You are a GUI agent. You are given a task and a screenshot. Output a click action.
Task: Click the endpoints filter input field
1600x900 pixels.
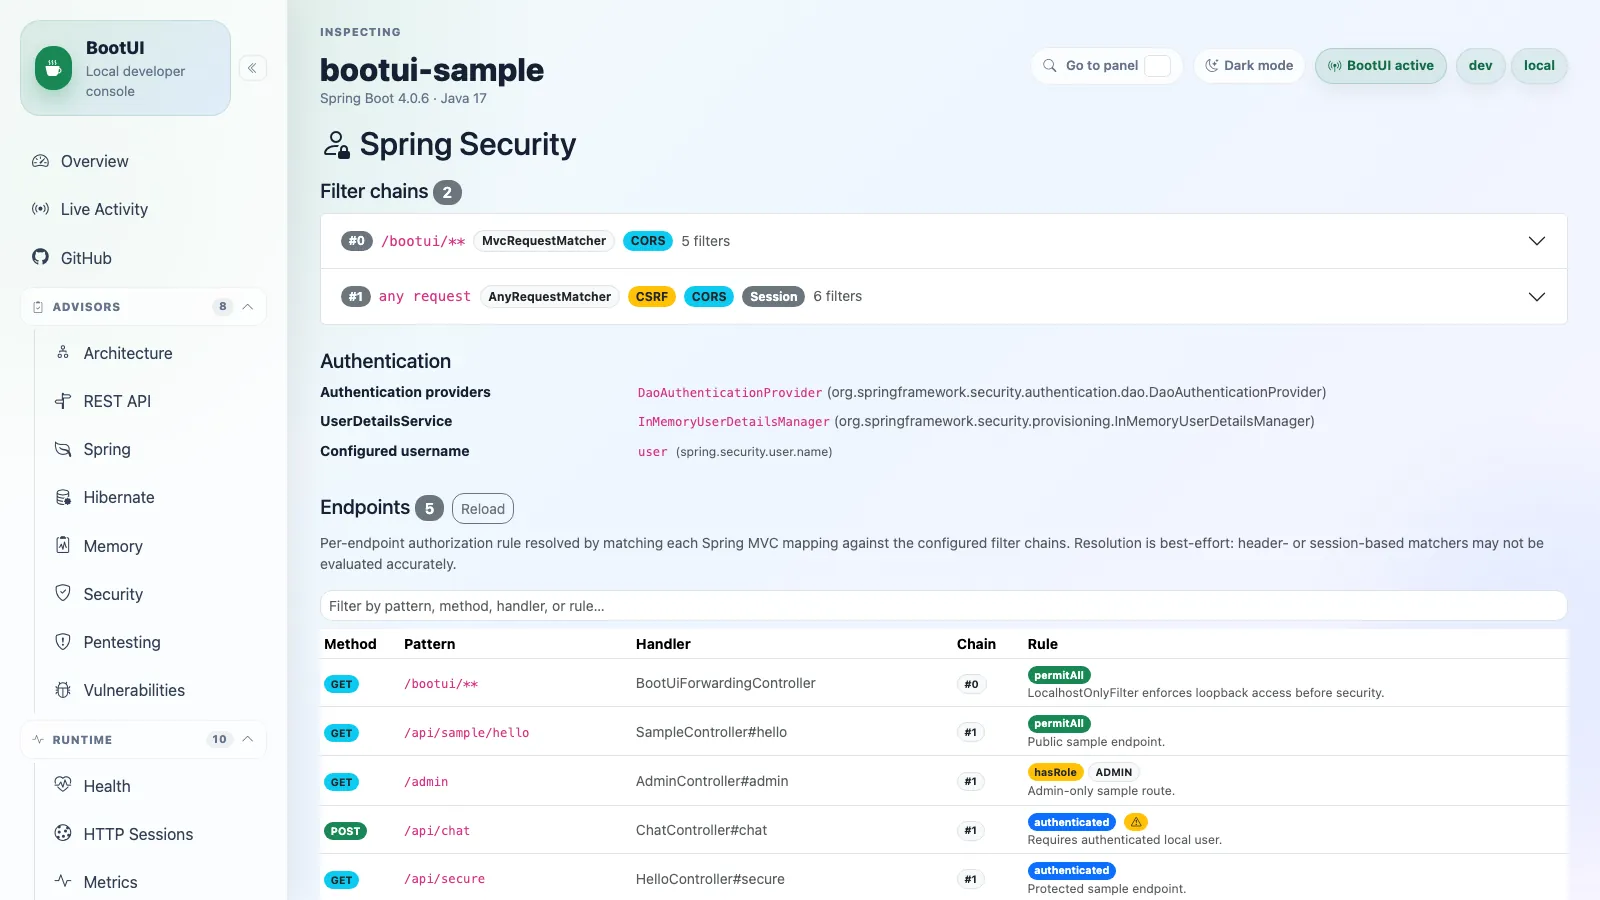943,606
